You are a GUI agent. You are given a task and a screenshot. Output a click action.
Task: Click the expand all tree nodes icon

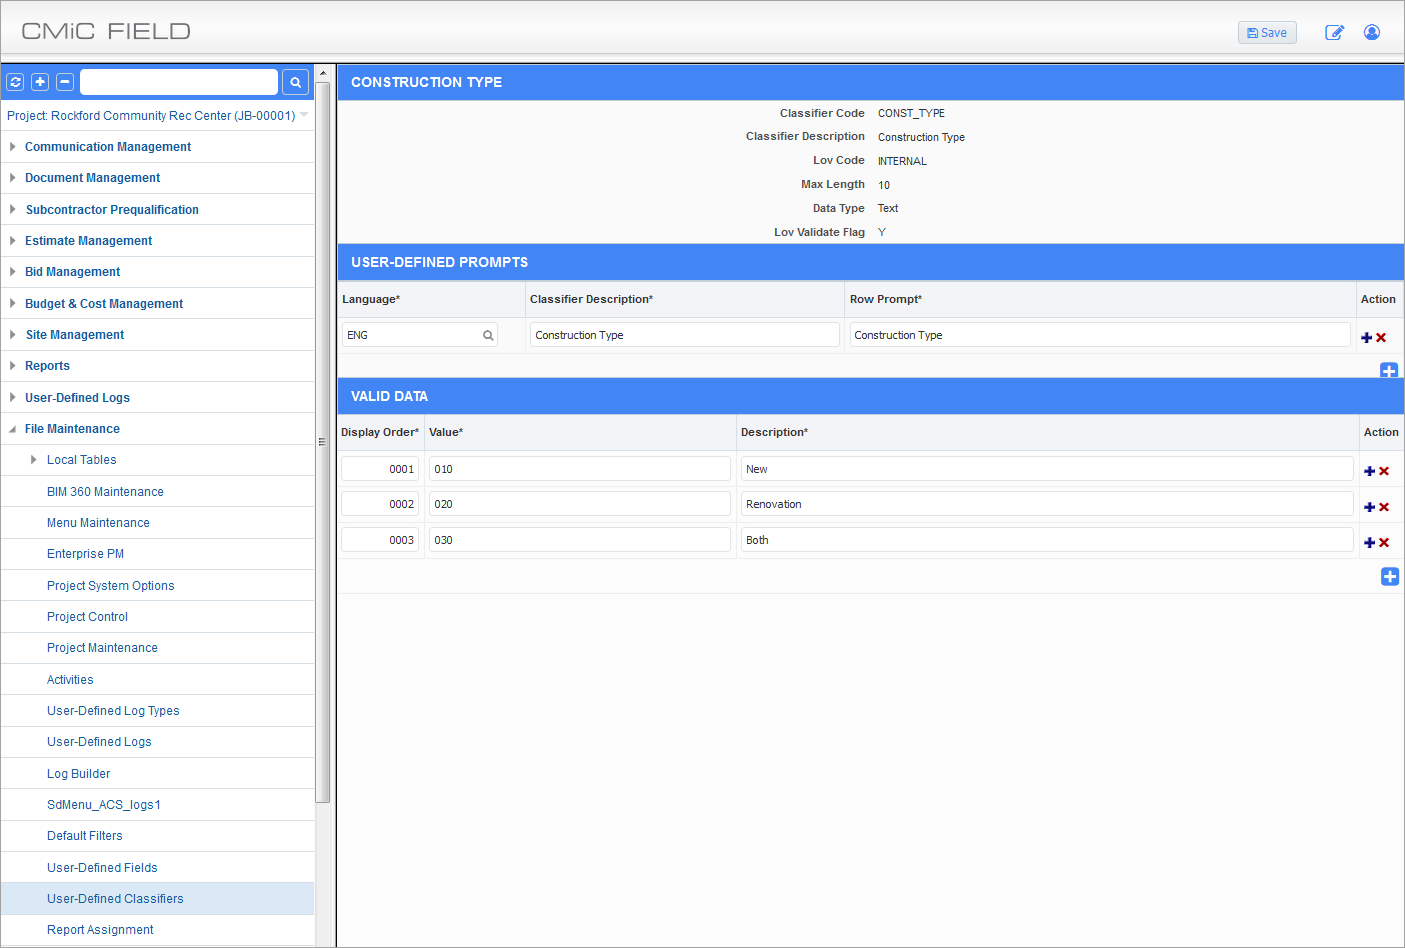[x=40, y=82]
